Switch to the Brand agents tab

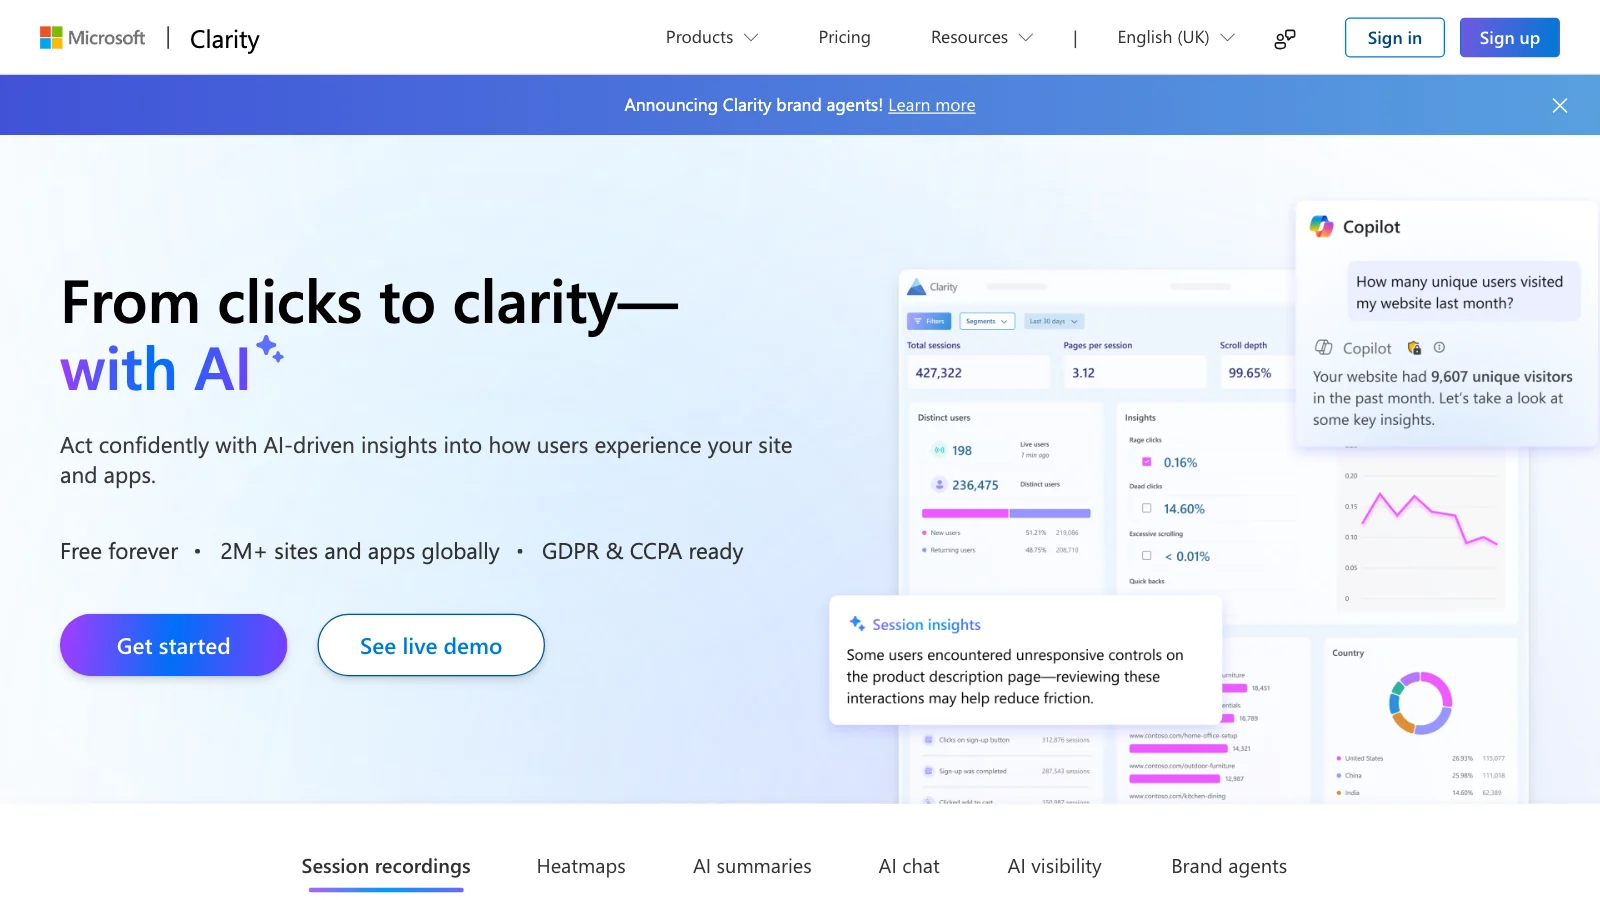[1229, 867]
